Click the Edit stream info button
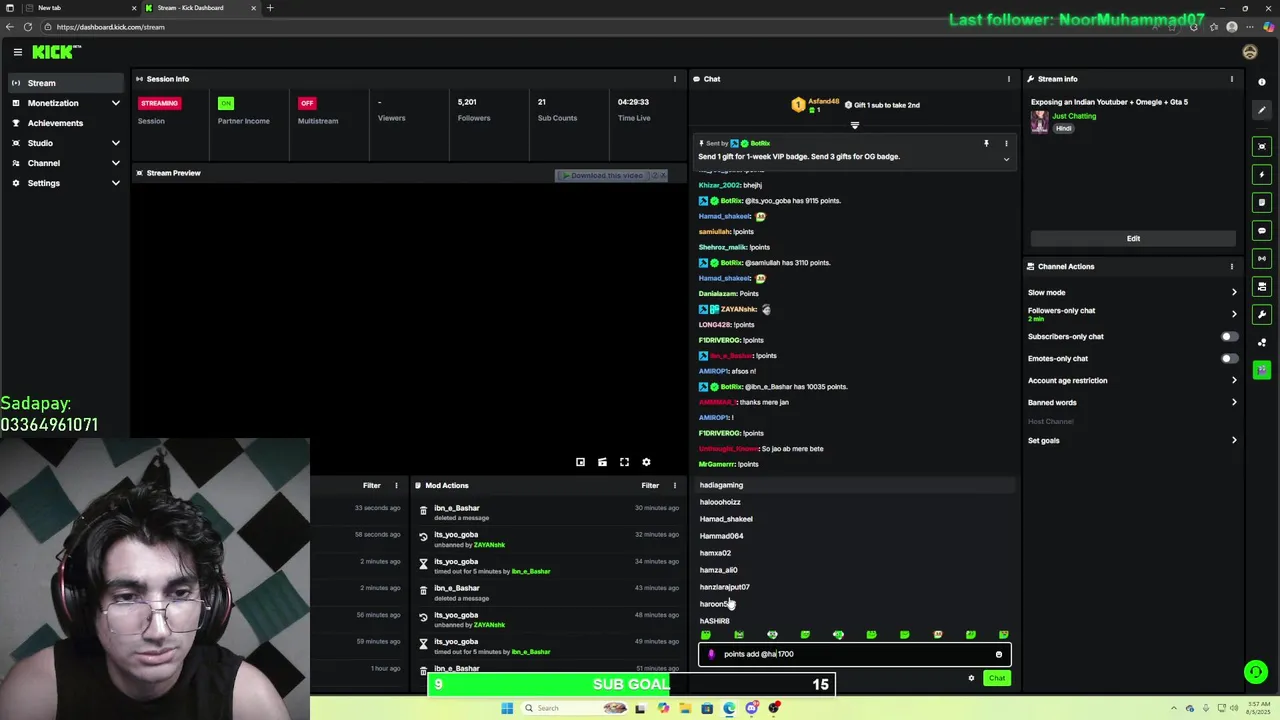The width and height of the screenshot is (1280, 720). [1133, 238]
